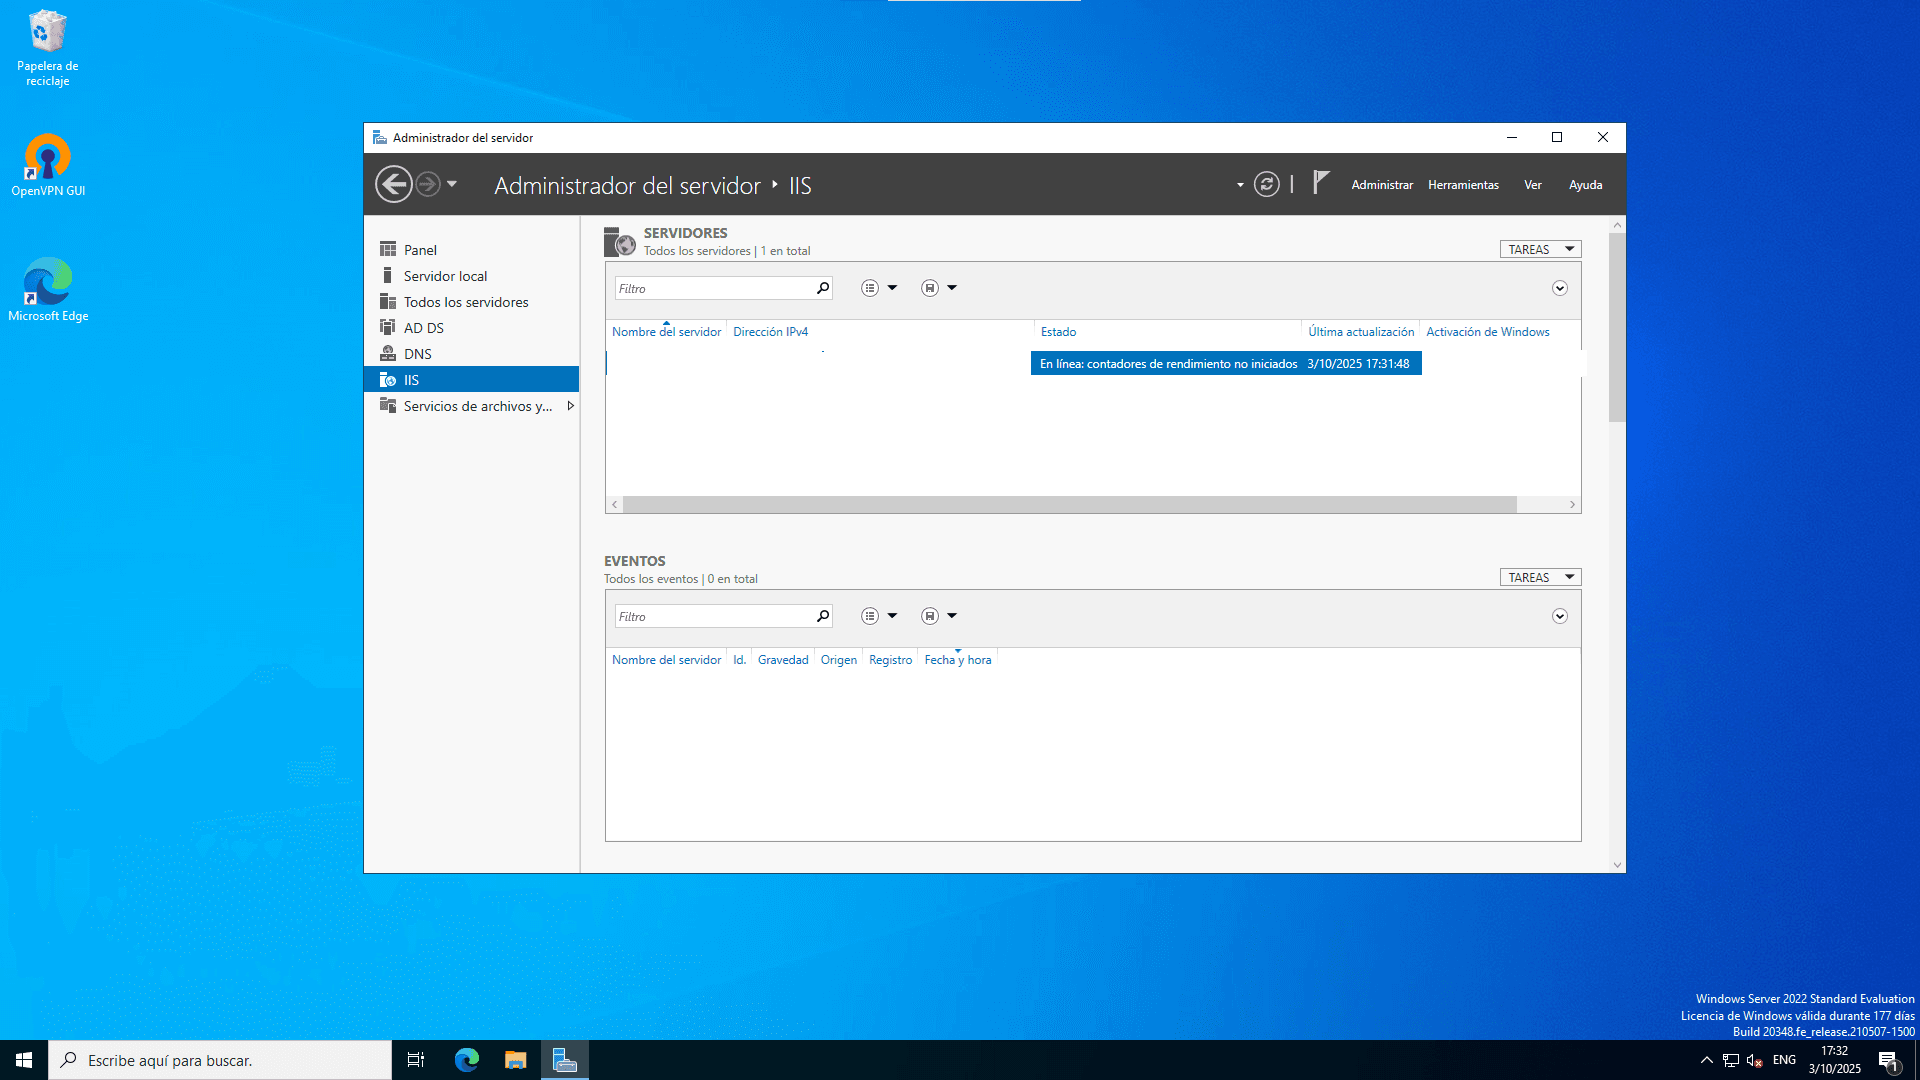
Task: Expand 'Servicios de archivos' submenu chevron
Action: click(x=571, y=406)
